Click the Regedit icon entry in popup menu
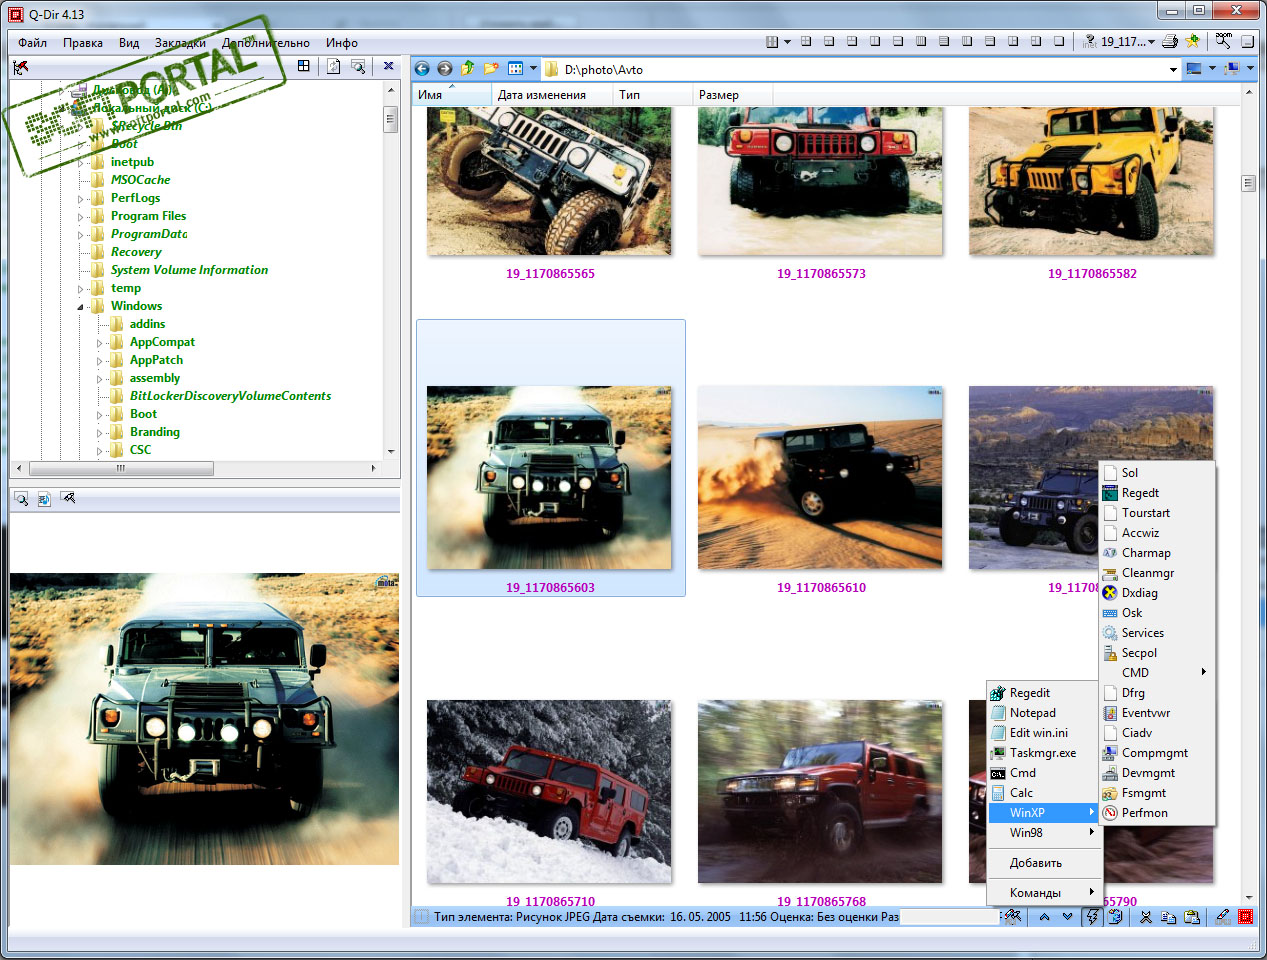 coord(1044,693)
